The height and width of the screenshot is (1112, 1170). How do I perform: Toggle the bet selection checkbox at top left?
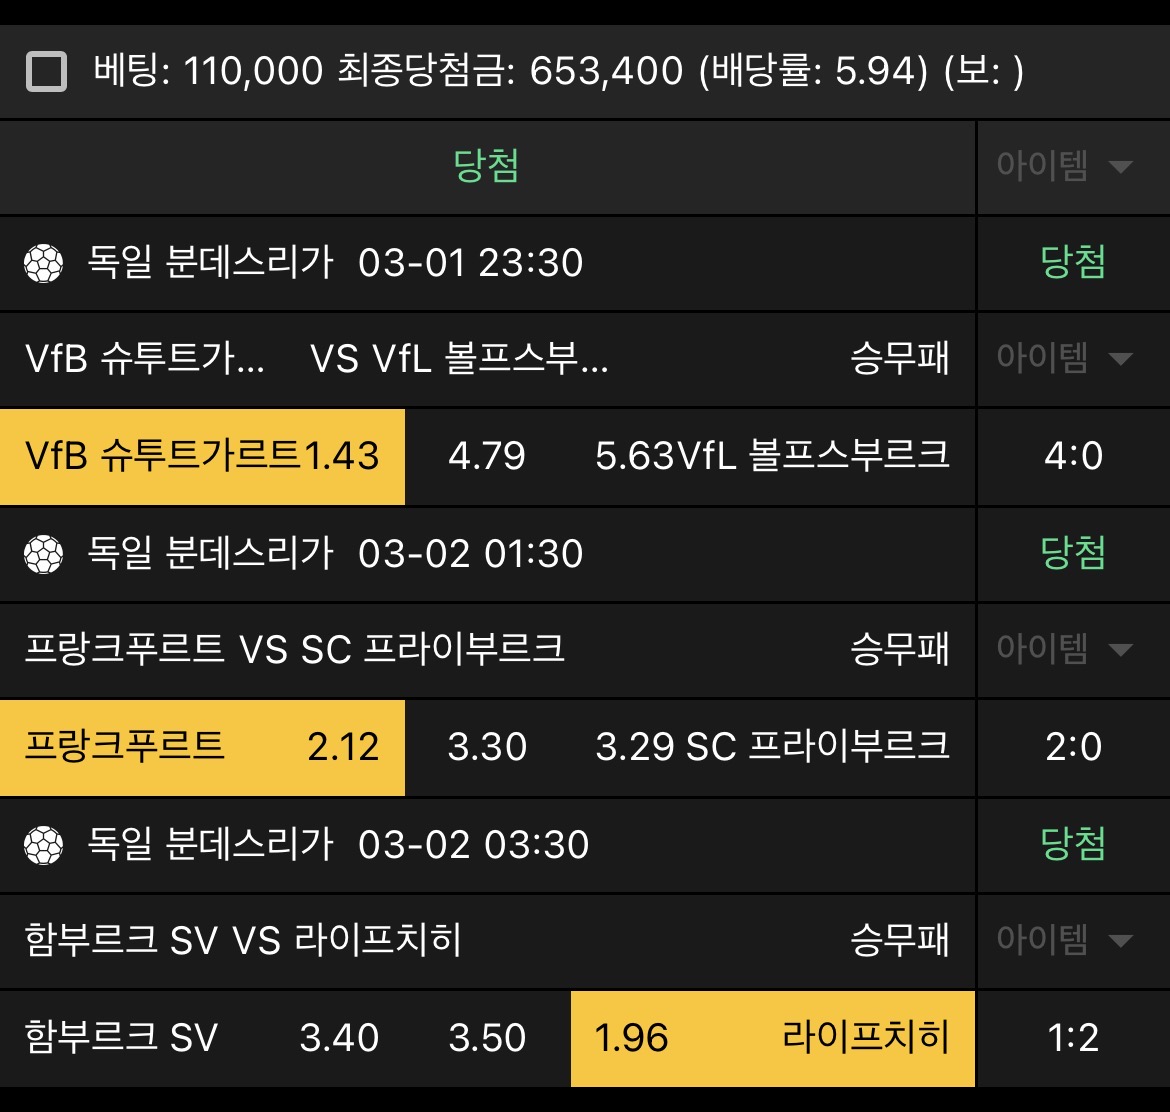click(x=44, y=71)
